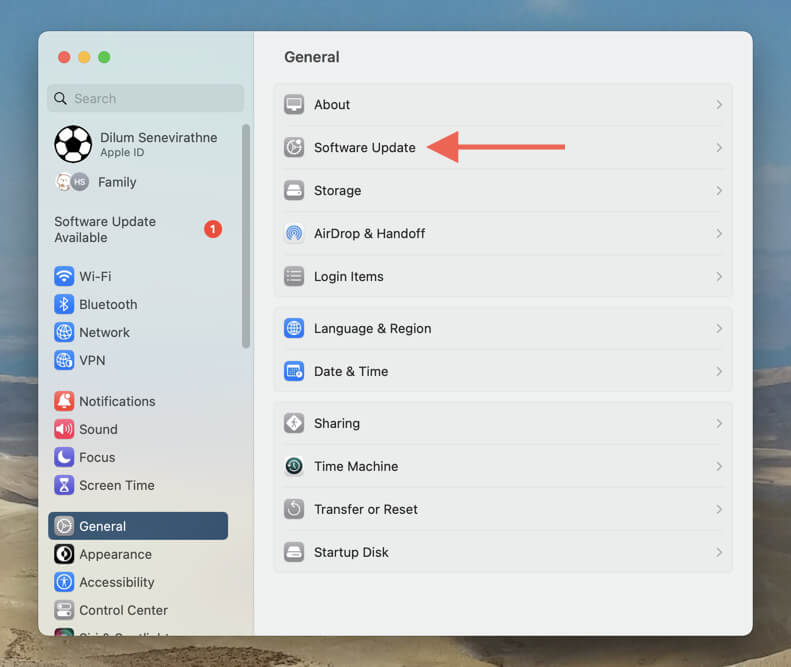Click the Login Items list icon
This screenshot has width=791, height=667.
tap(294, 276)
